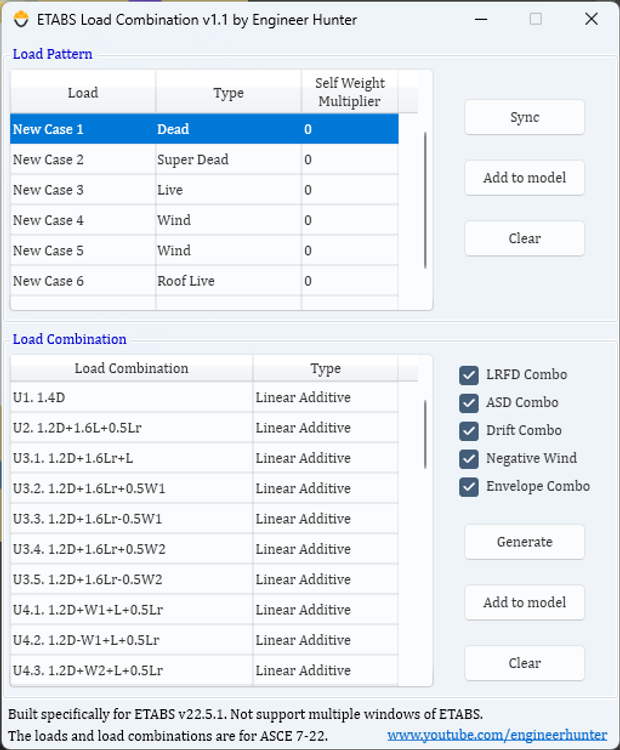Click Add to model in Load Pattern
Screen dimensions: 620x750
[x=524, y=178]
